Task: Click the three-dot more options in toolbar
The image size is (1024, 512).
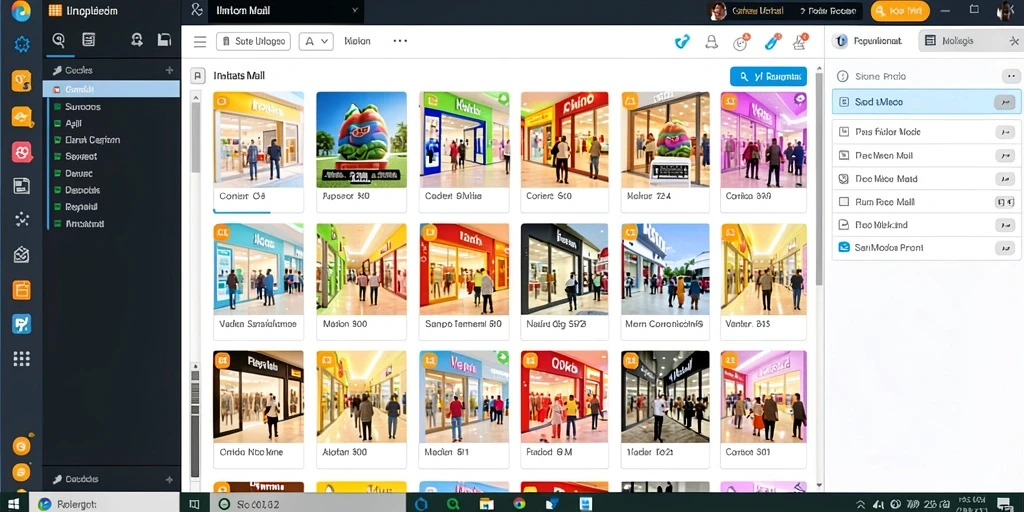Action: click(400, 40)
